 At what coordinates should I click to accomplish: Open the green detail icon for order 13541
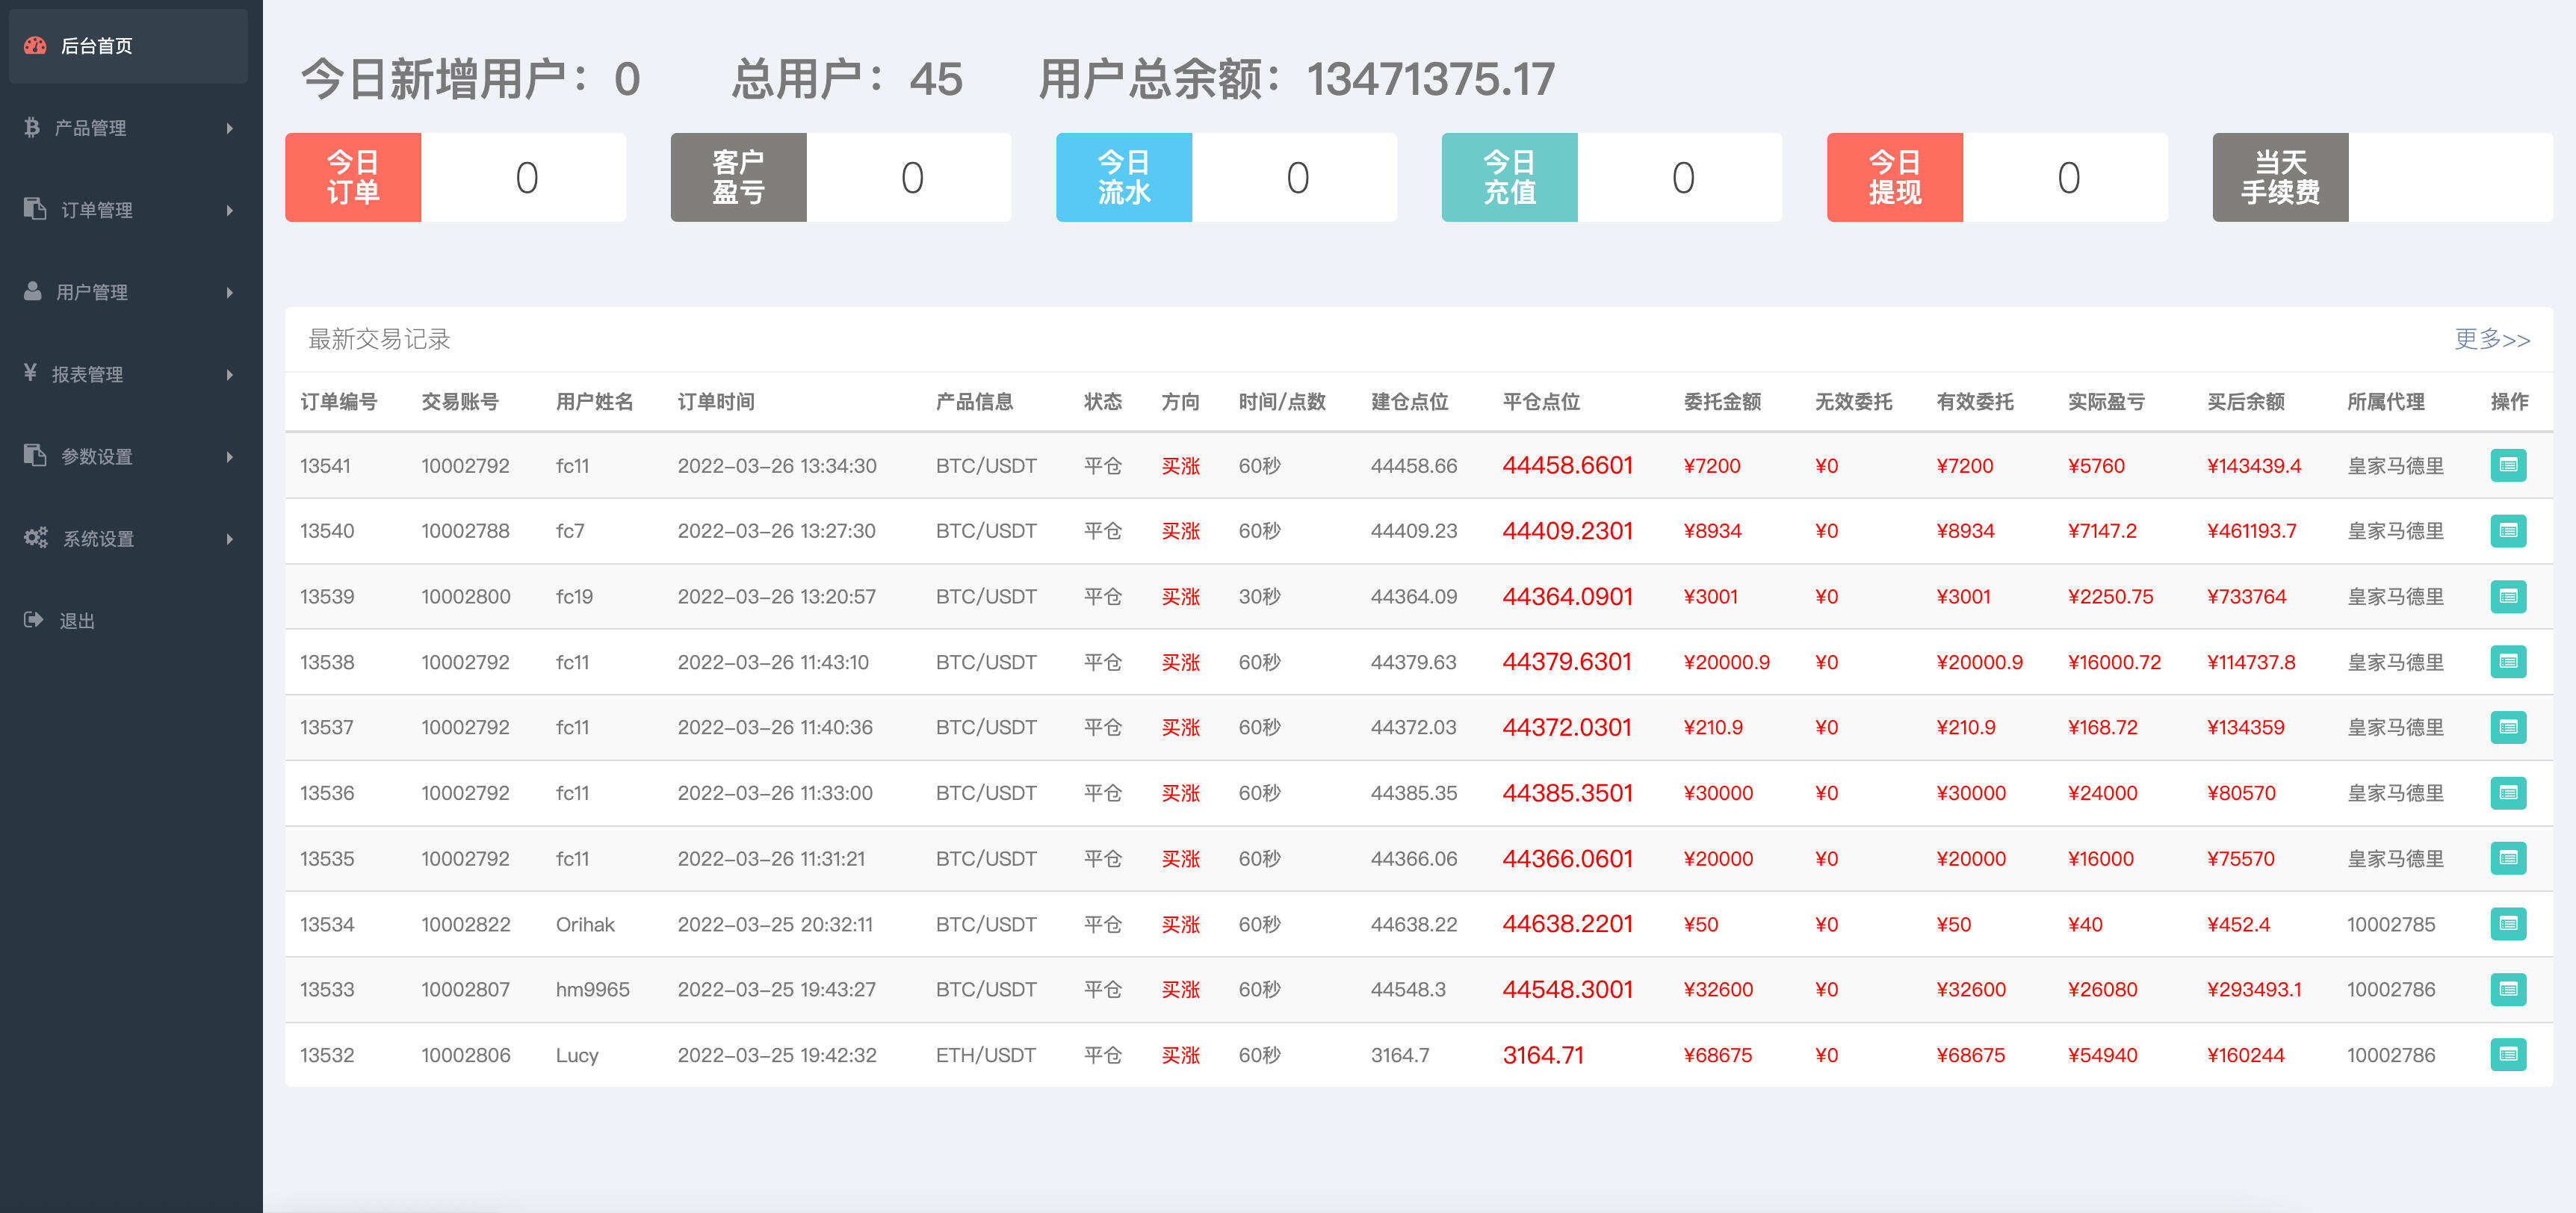(2509, 465)
